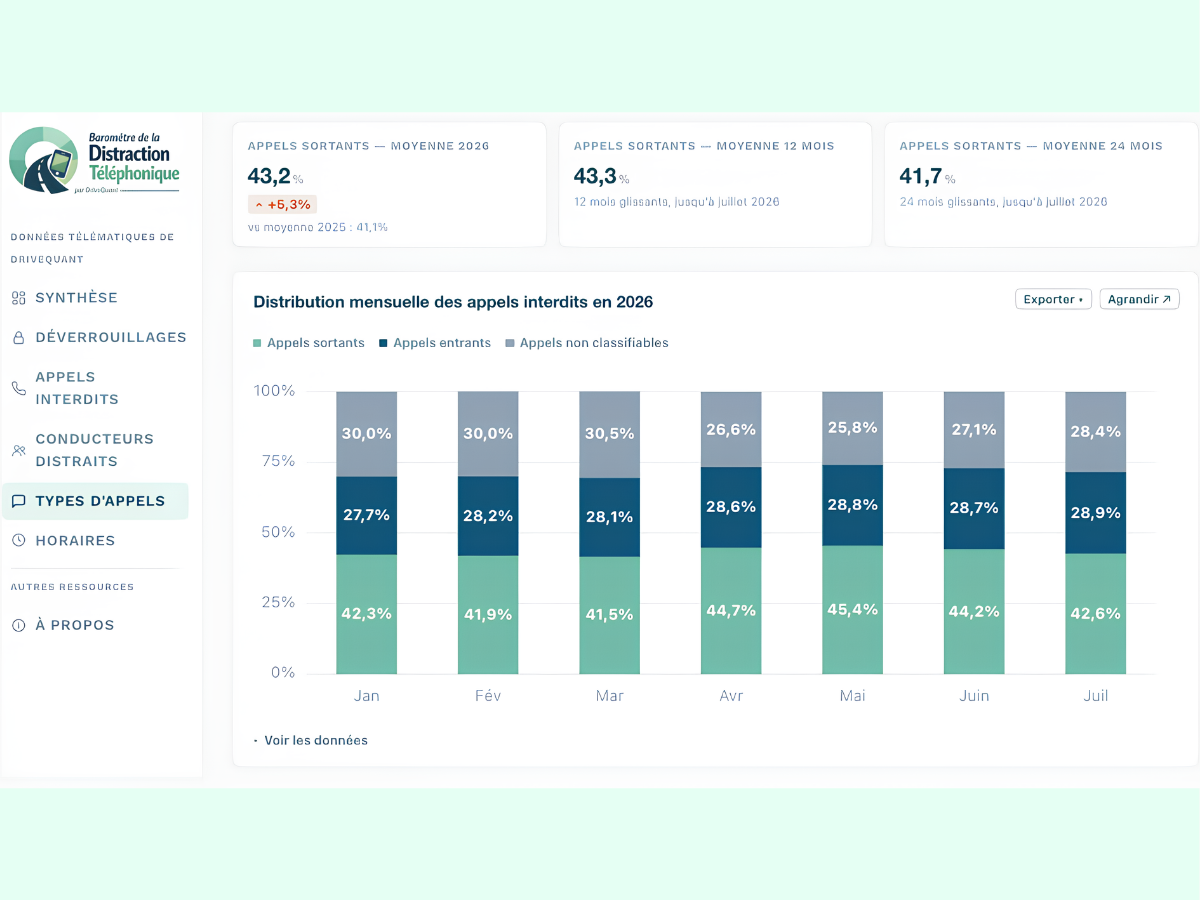The width and height of the screenshot is (1200, 900).
Task: Click the Mar 30,5% grey segment
Action: 609,435
